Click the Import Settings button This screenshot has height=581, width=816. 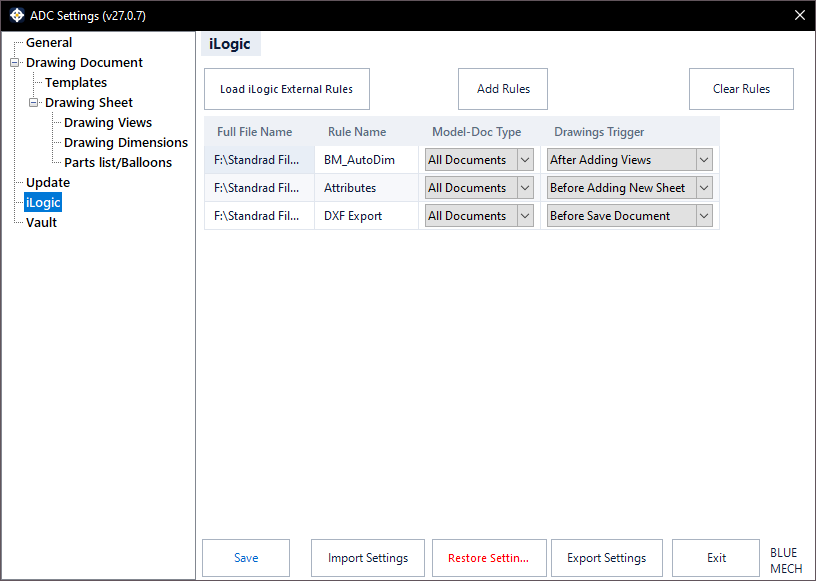[x=368, y=558]
